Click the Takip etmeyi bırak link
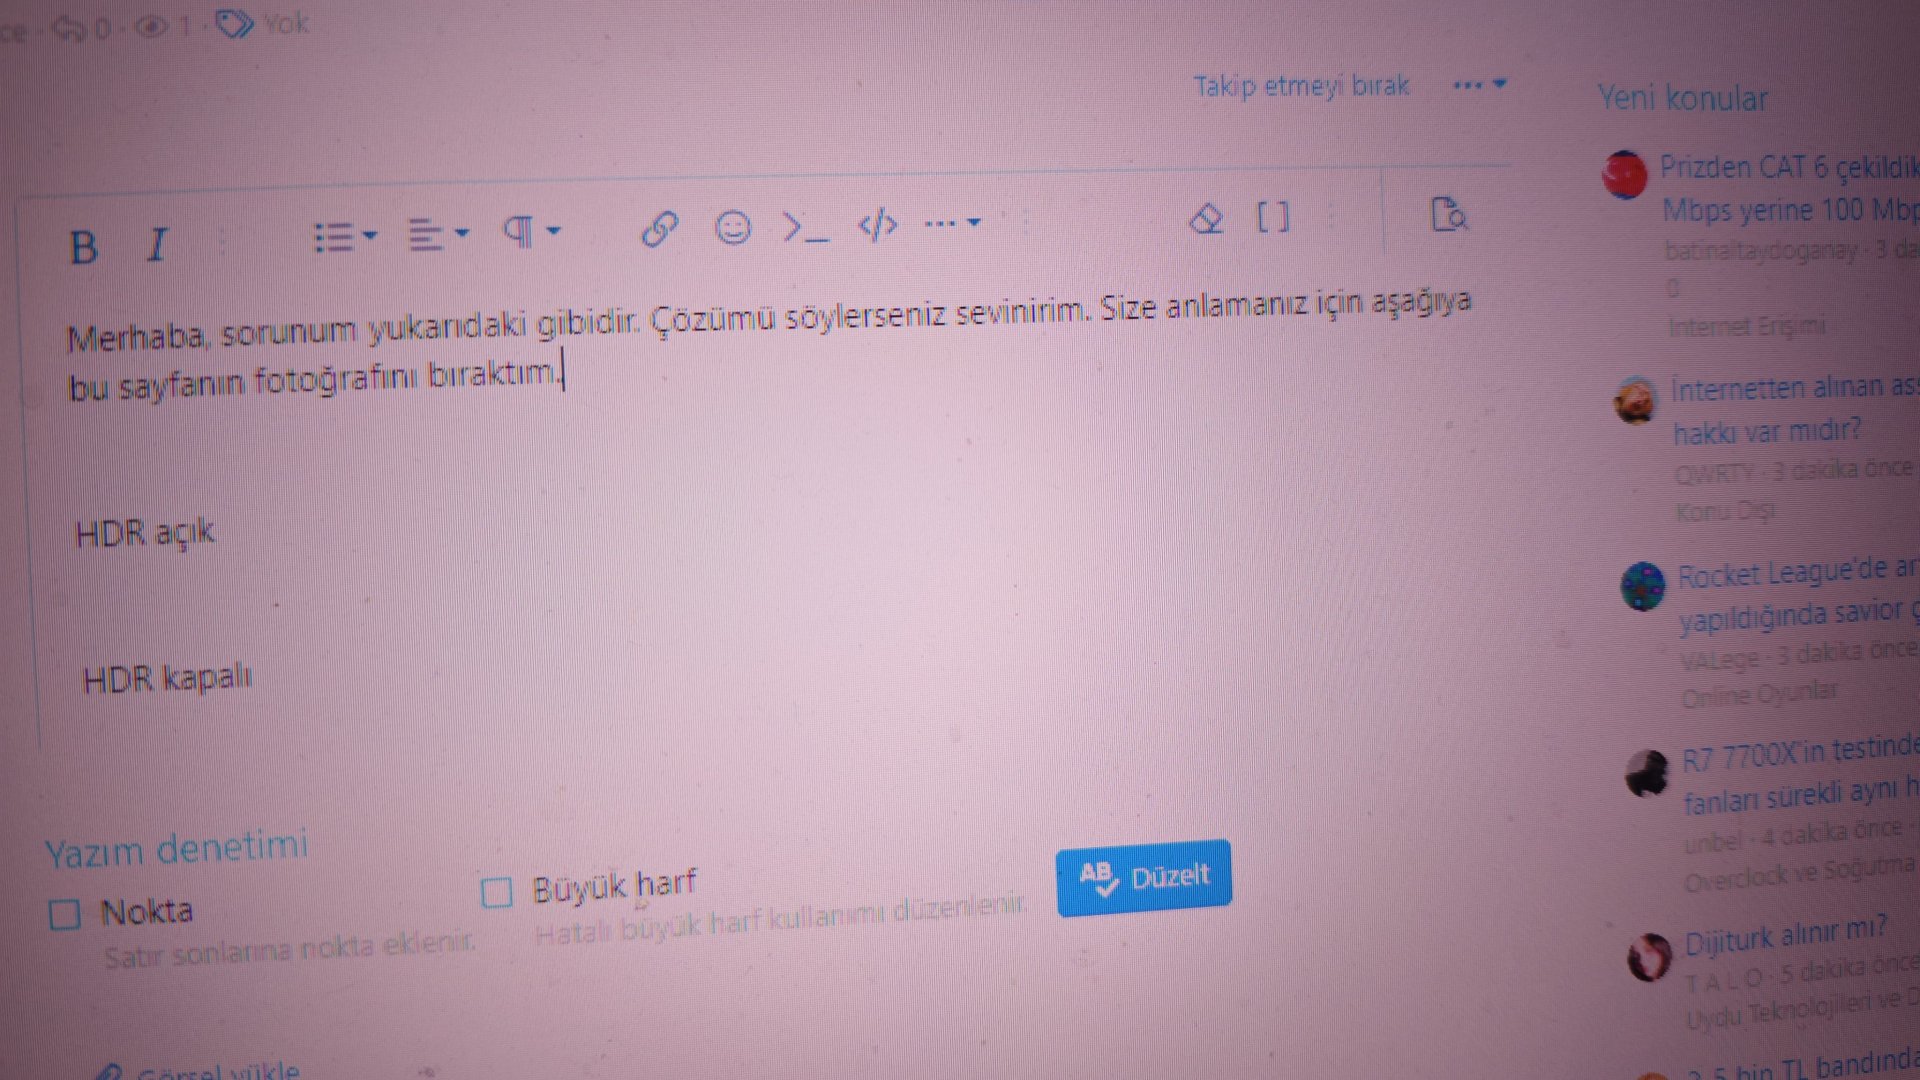The image size is (1920, 1080). point(1301,87)
